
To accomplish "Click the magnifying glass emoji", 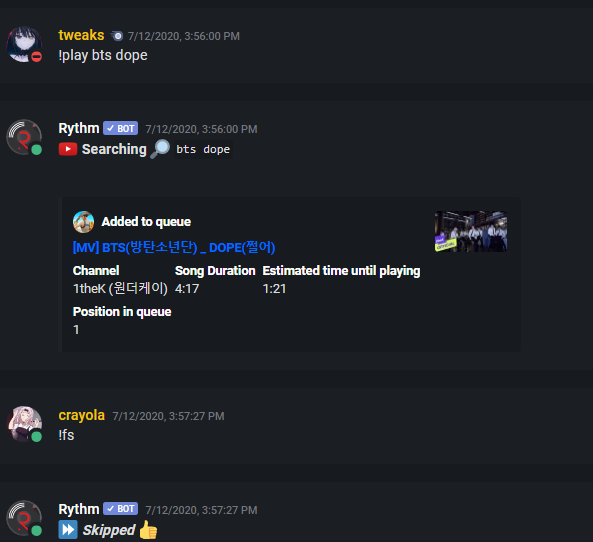I will click(x=160, y=149).
